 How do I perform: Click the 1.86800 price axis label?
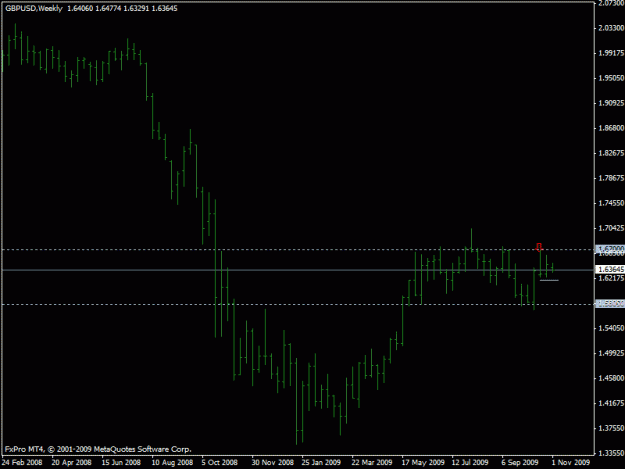click(x=611, y=128)
